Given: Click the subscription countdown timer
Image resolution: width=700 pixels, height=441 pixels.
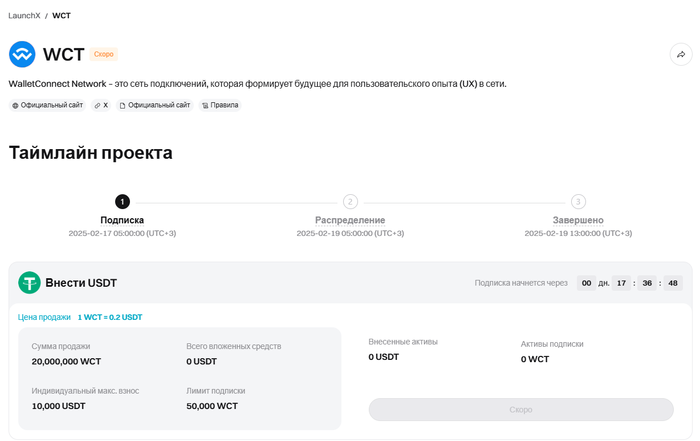Looking at the screenshot, I should point(630,283).
